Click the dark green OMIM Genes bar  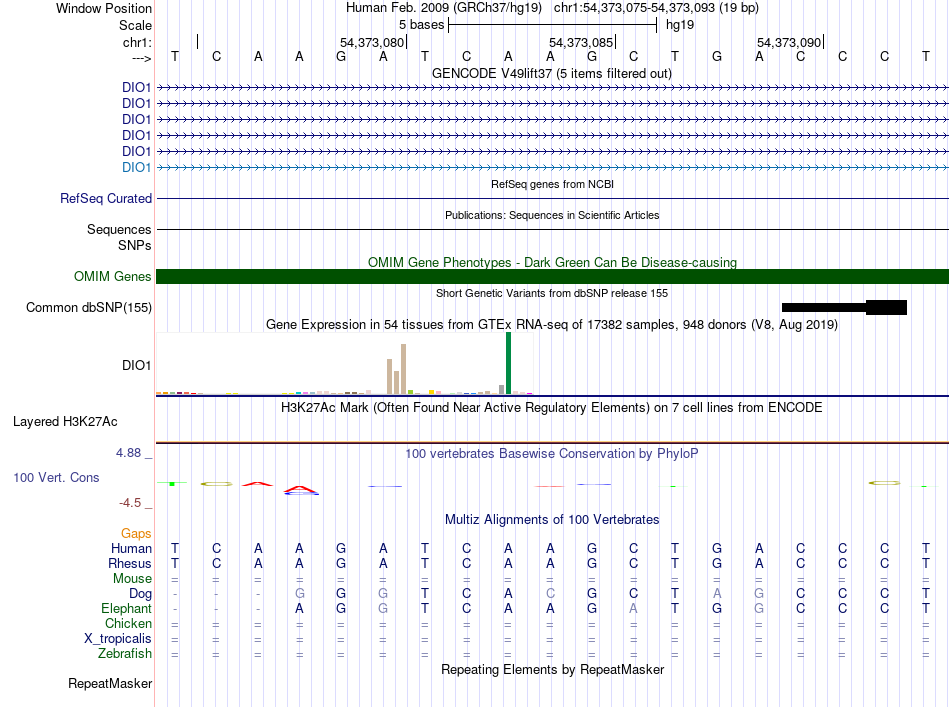(x=552, y=276)
